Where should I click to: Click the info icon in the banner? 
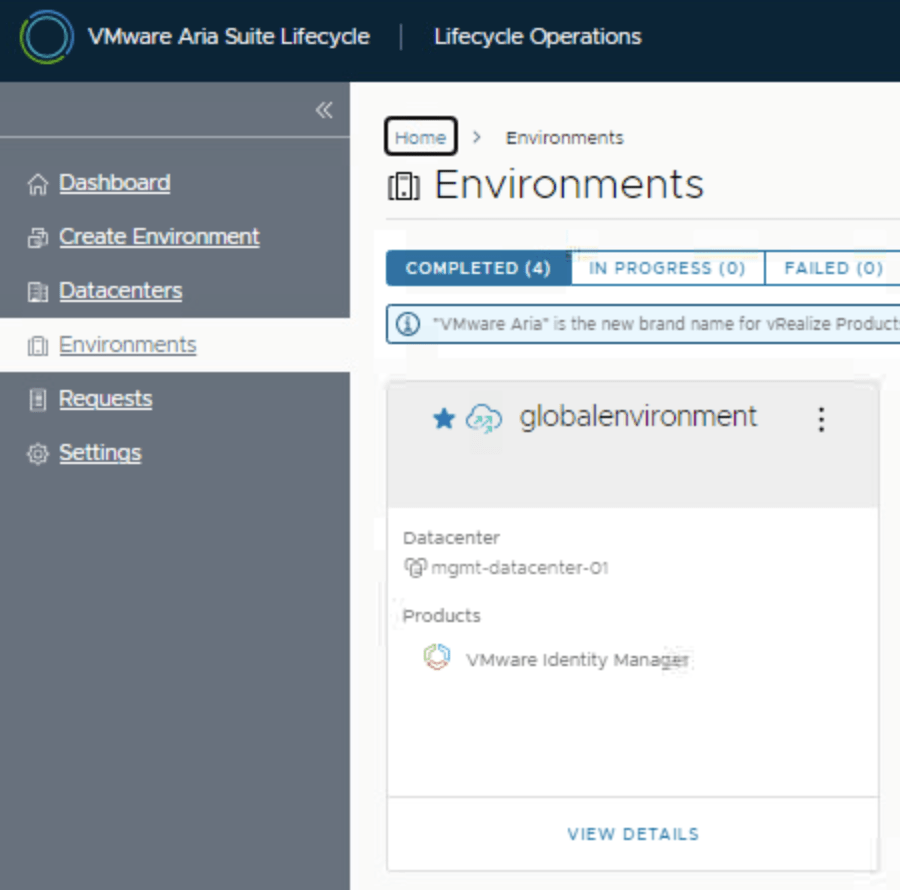(408, 324)
